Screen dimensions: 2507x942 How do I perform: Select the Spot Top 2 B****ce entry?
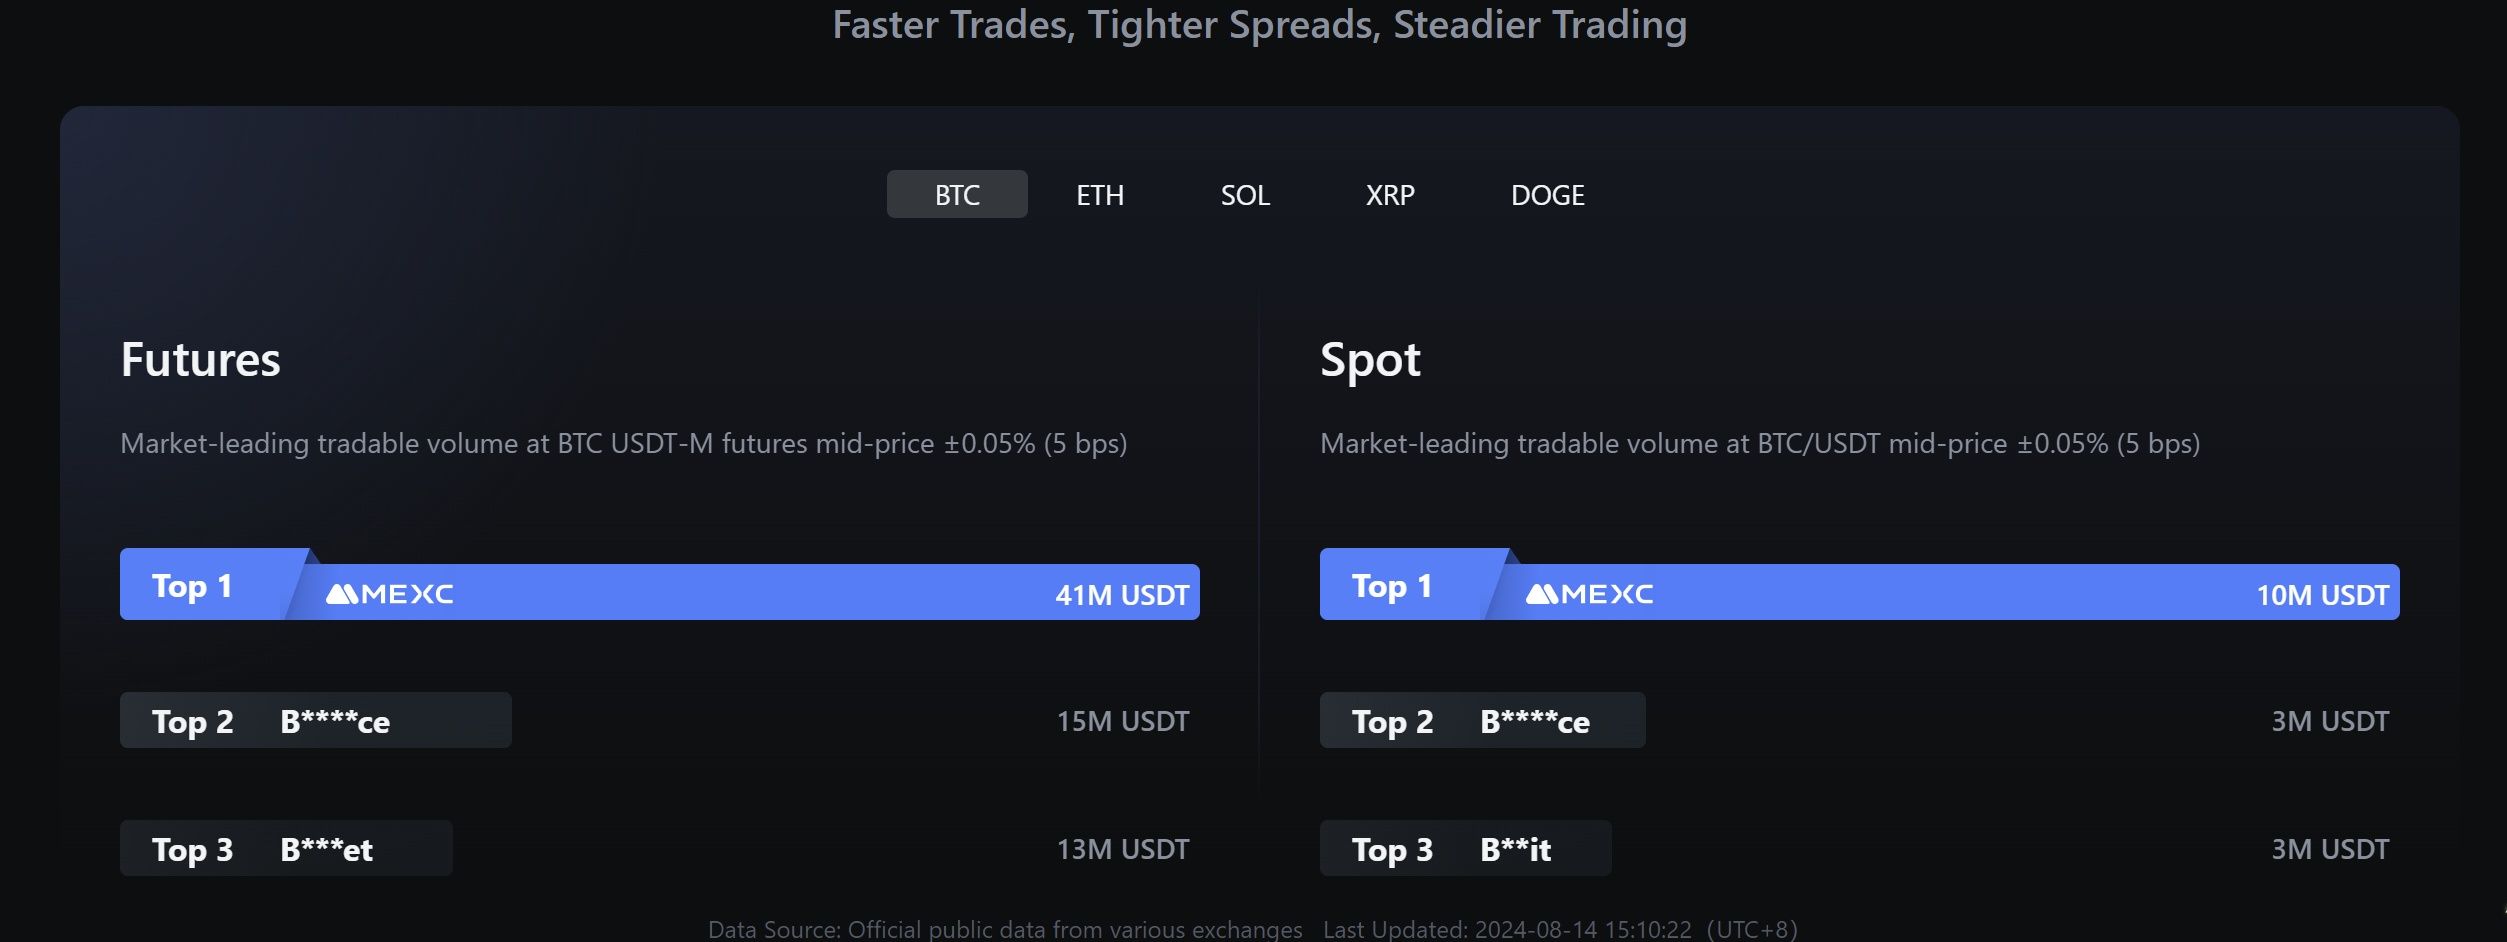1482,721
